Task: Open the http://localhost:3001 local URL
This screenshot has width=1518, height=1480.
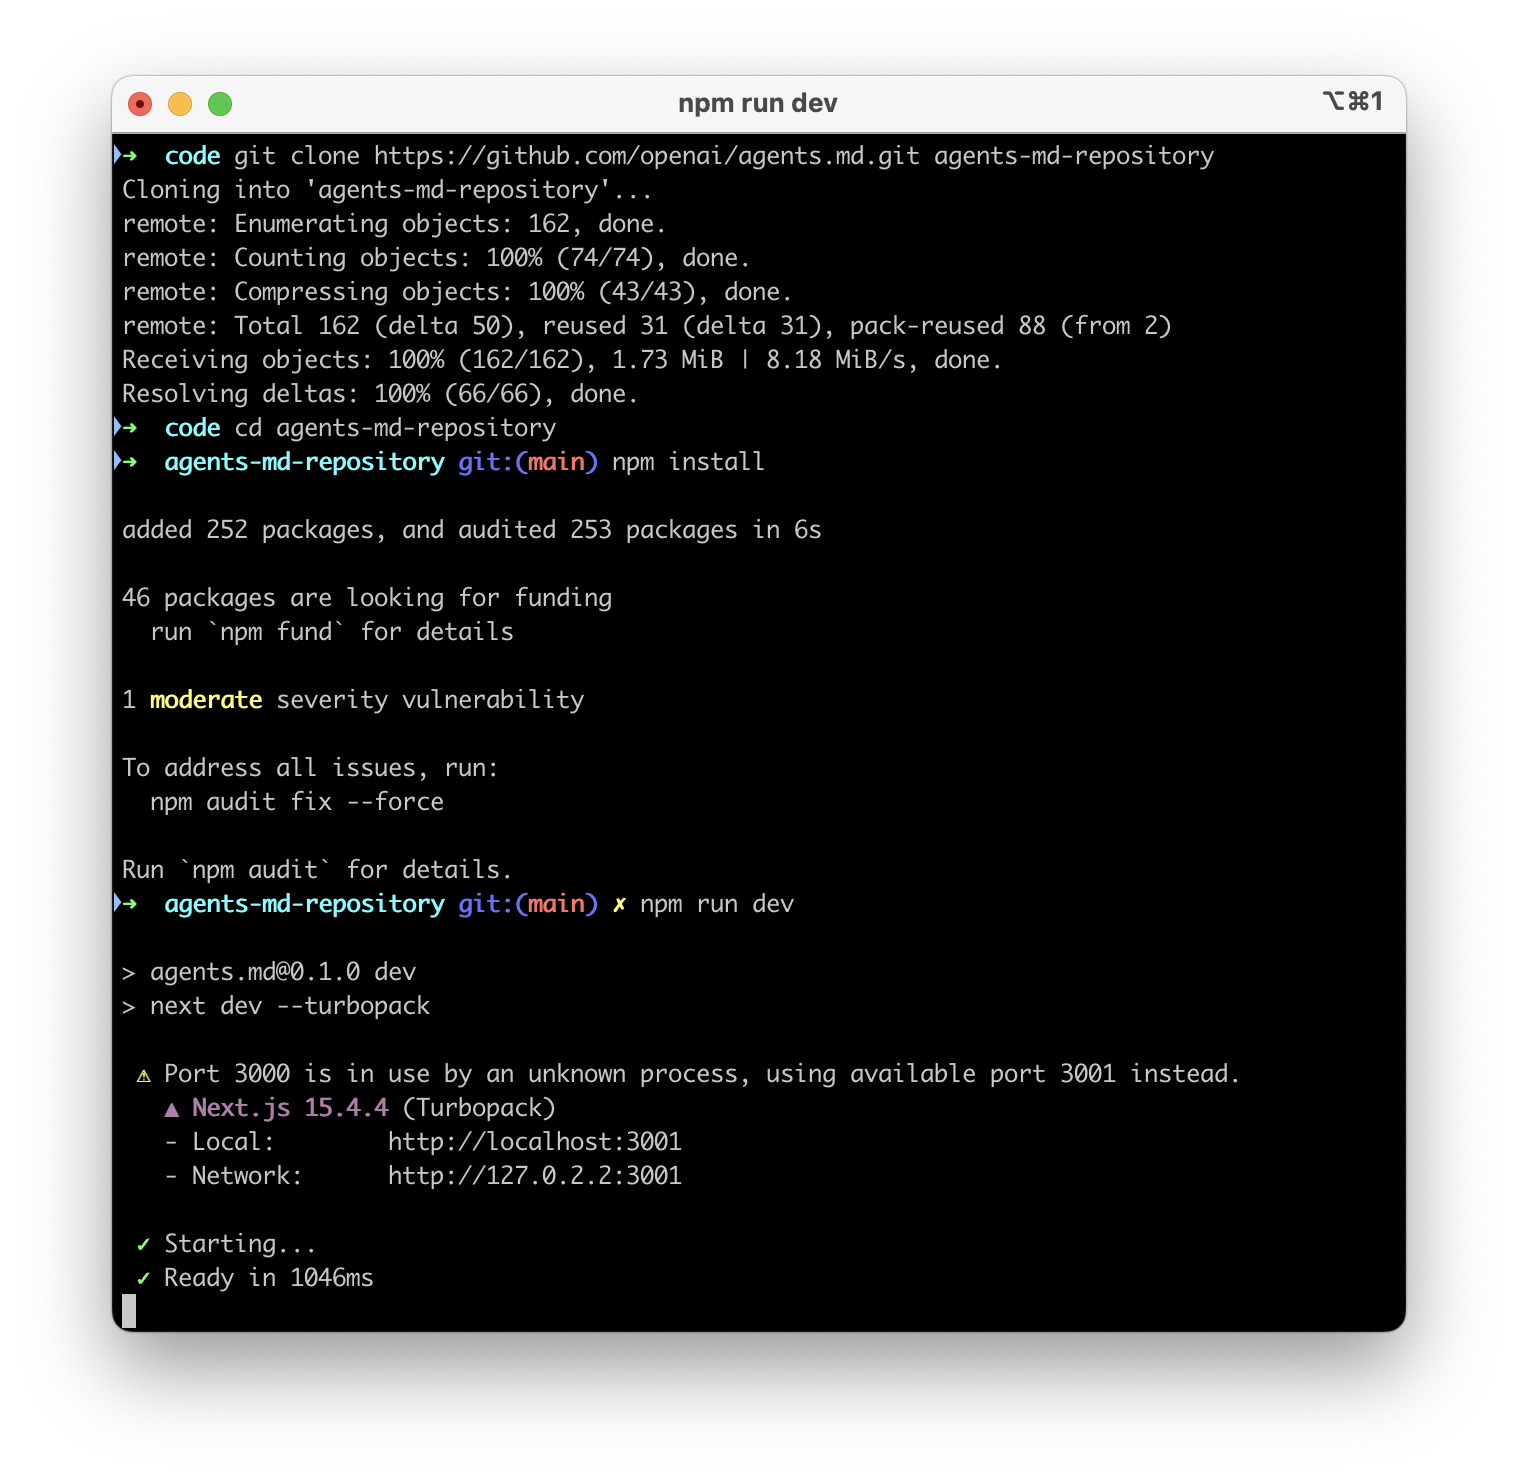Action: [x=534, y=1142]
